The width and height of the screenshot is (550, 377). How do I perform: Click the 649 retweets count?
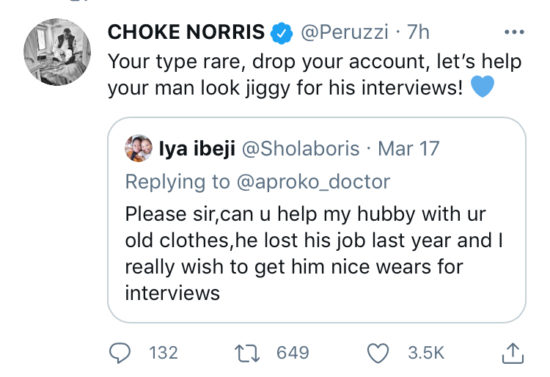pyautogui.click(x=293, y=353)
